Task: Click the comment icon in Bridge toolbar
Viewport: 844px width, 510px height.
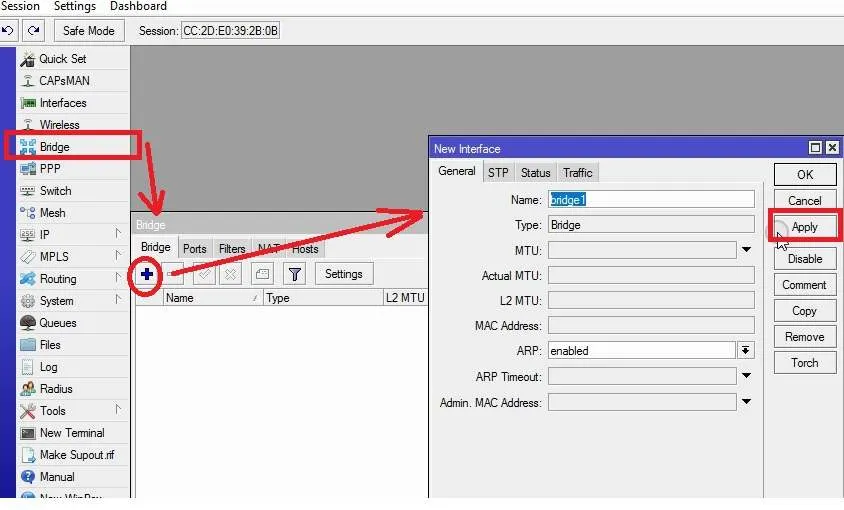Action: click(262, 273)
